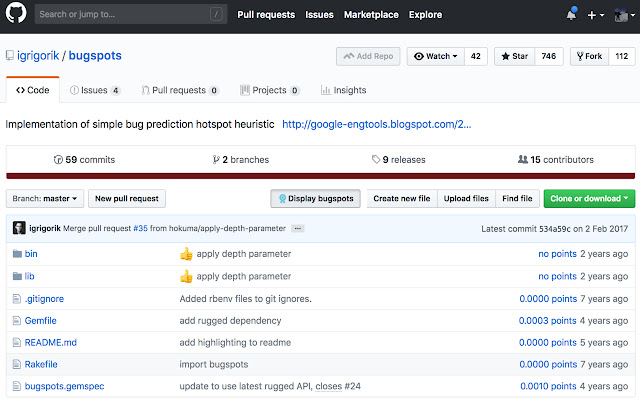640x400 pixels.
Task: Open latest commit 534a59c
Action: (555, 229)
